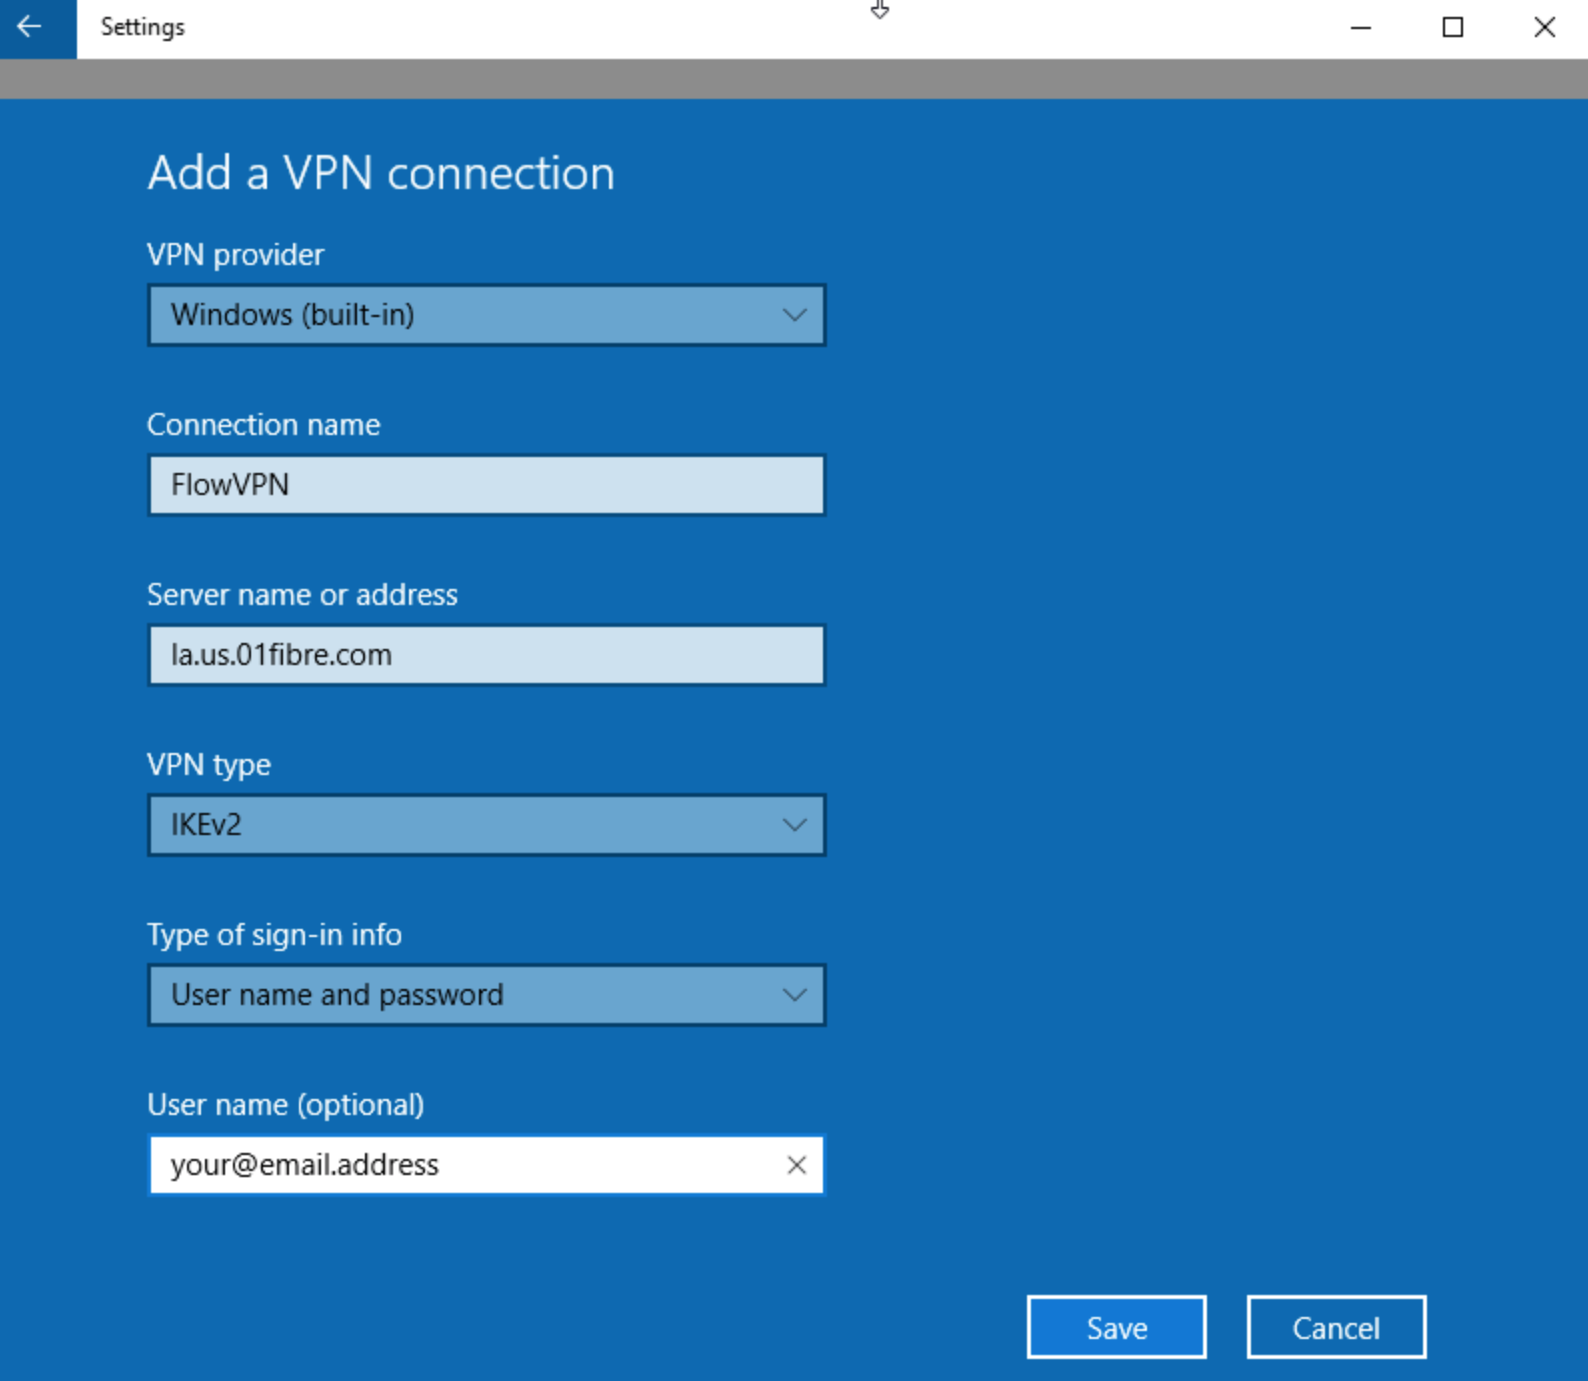This screenshot has width=1588, height=1381.
Task: Click the Connection name field containing FlowVPN
Action: (486, 485)
